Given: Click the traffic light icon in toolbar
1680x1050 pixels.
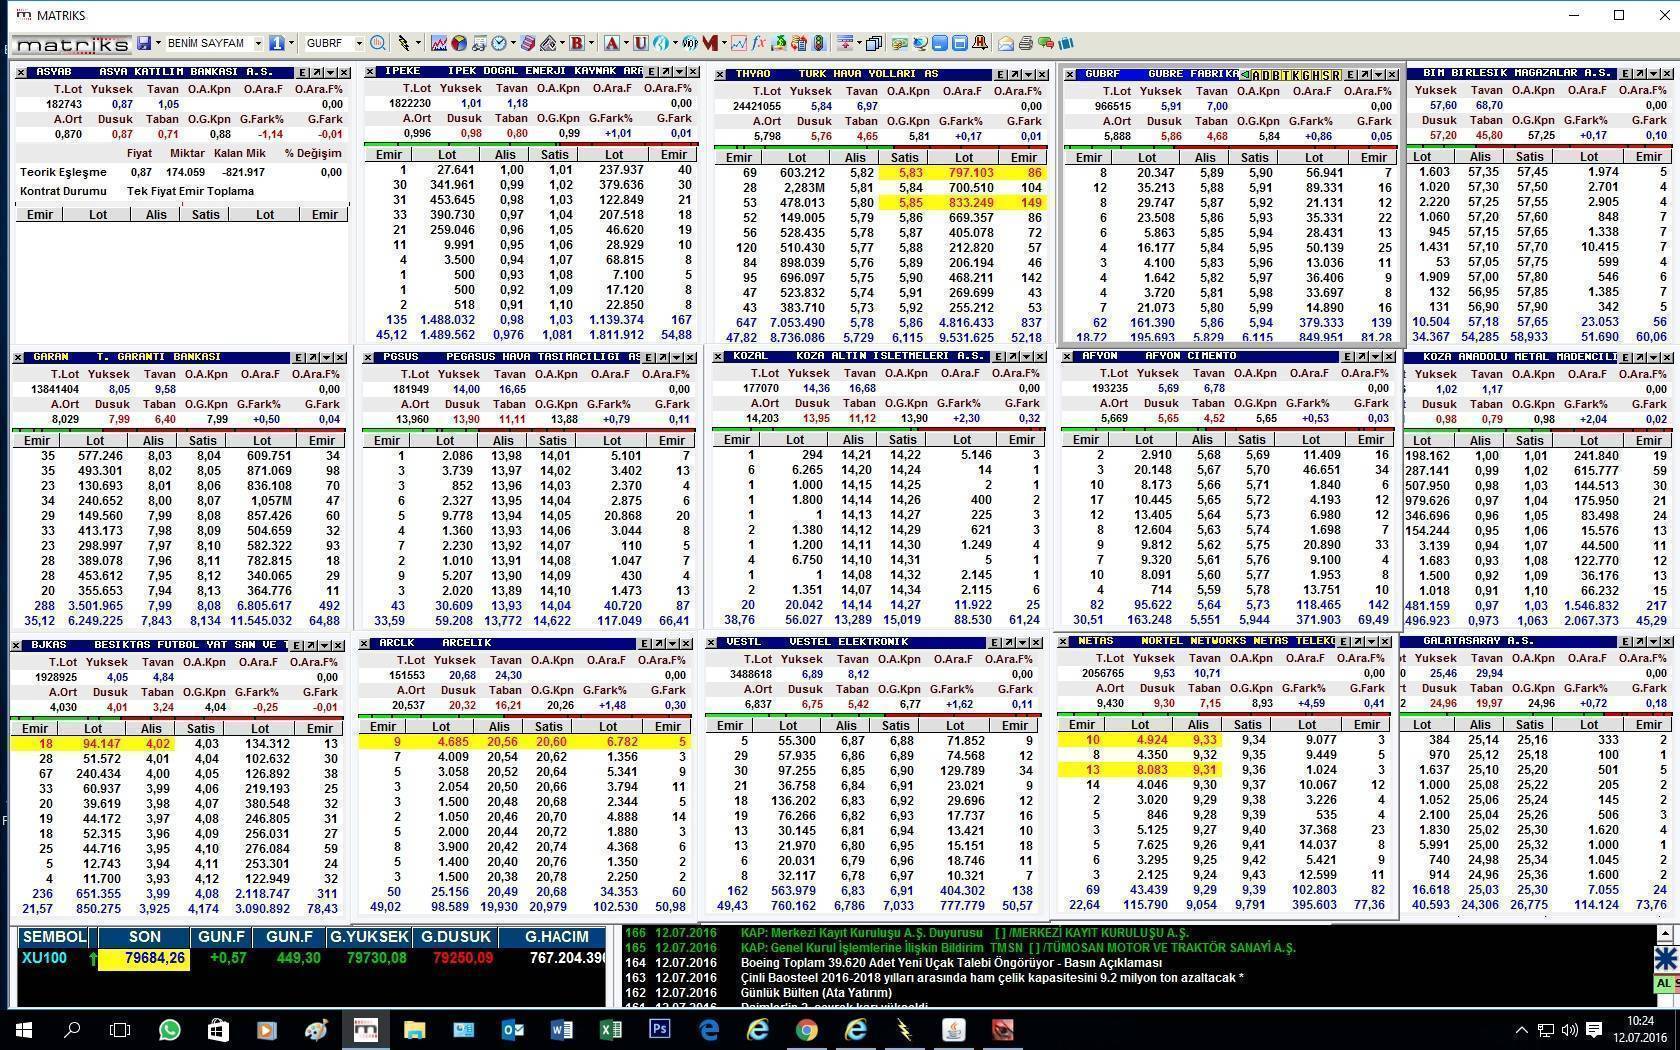Looking at the screenshot, I should pos(819,43).
